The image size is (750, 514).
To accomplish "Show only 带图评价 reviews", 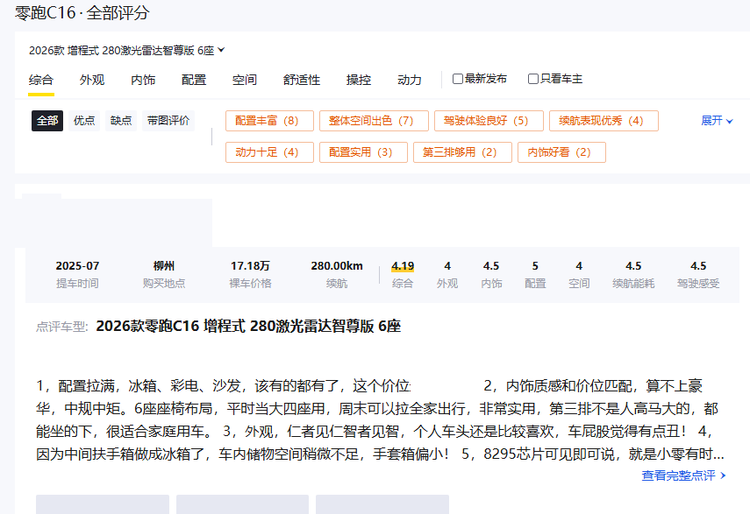I will [168, 120].
